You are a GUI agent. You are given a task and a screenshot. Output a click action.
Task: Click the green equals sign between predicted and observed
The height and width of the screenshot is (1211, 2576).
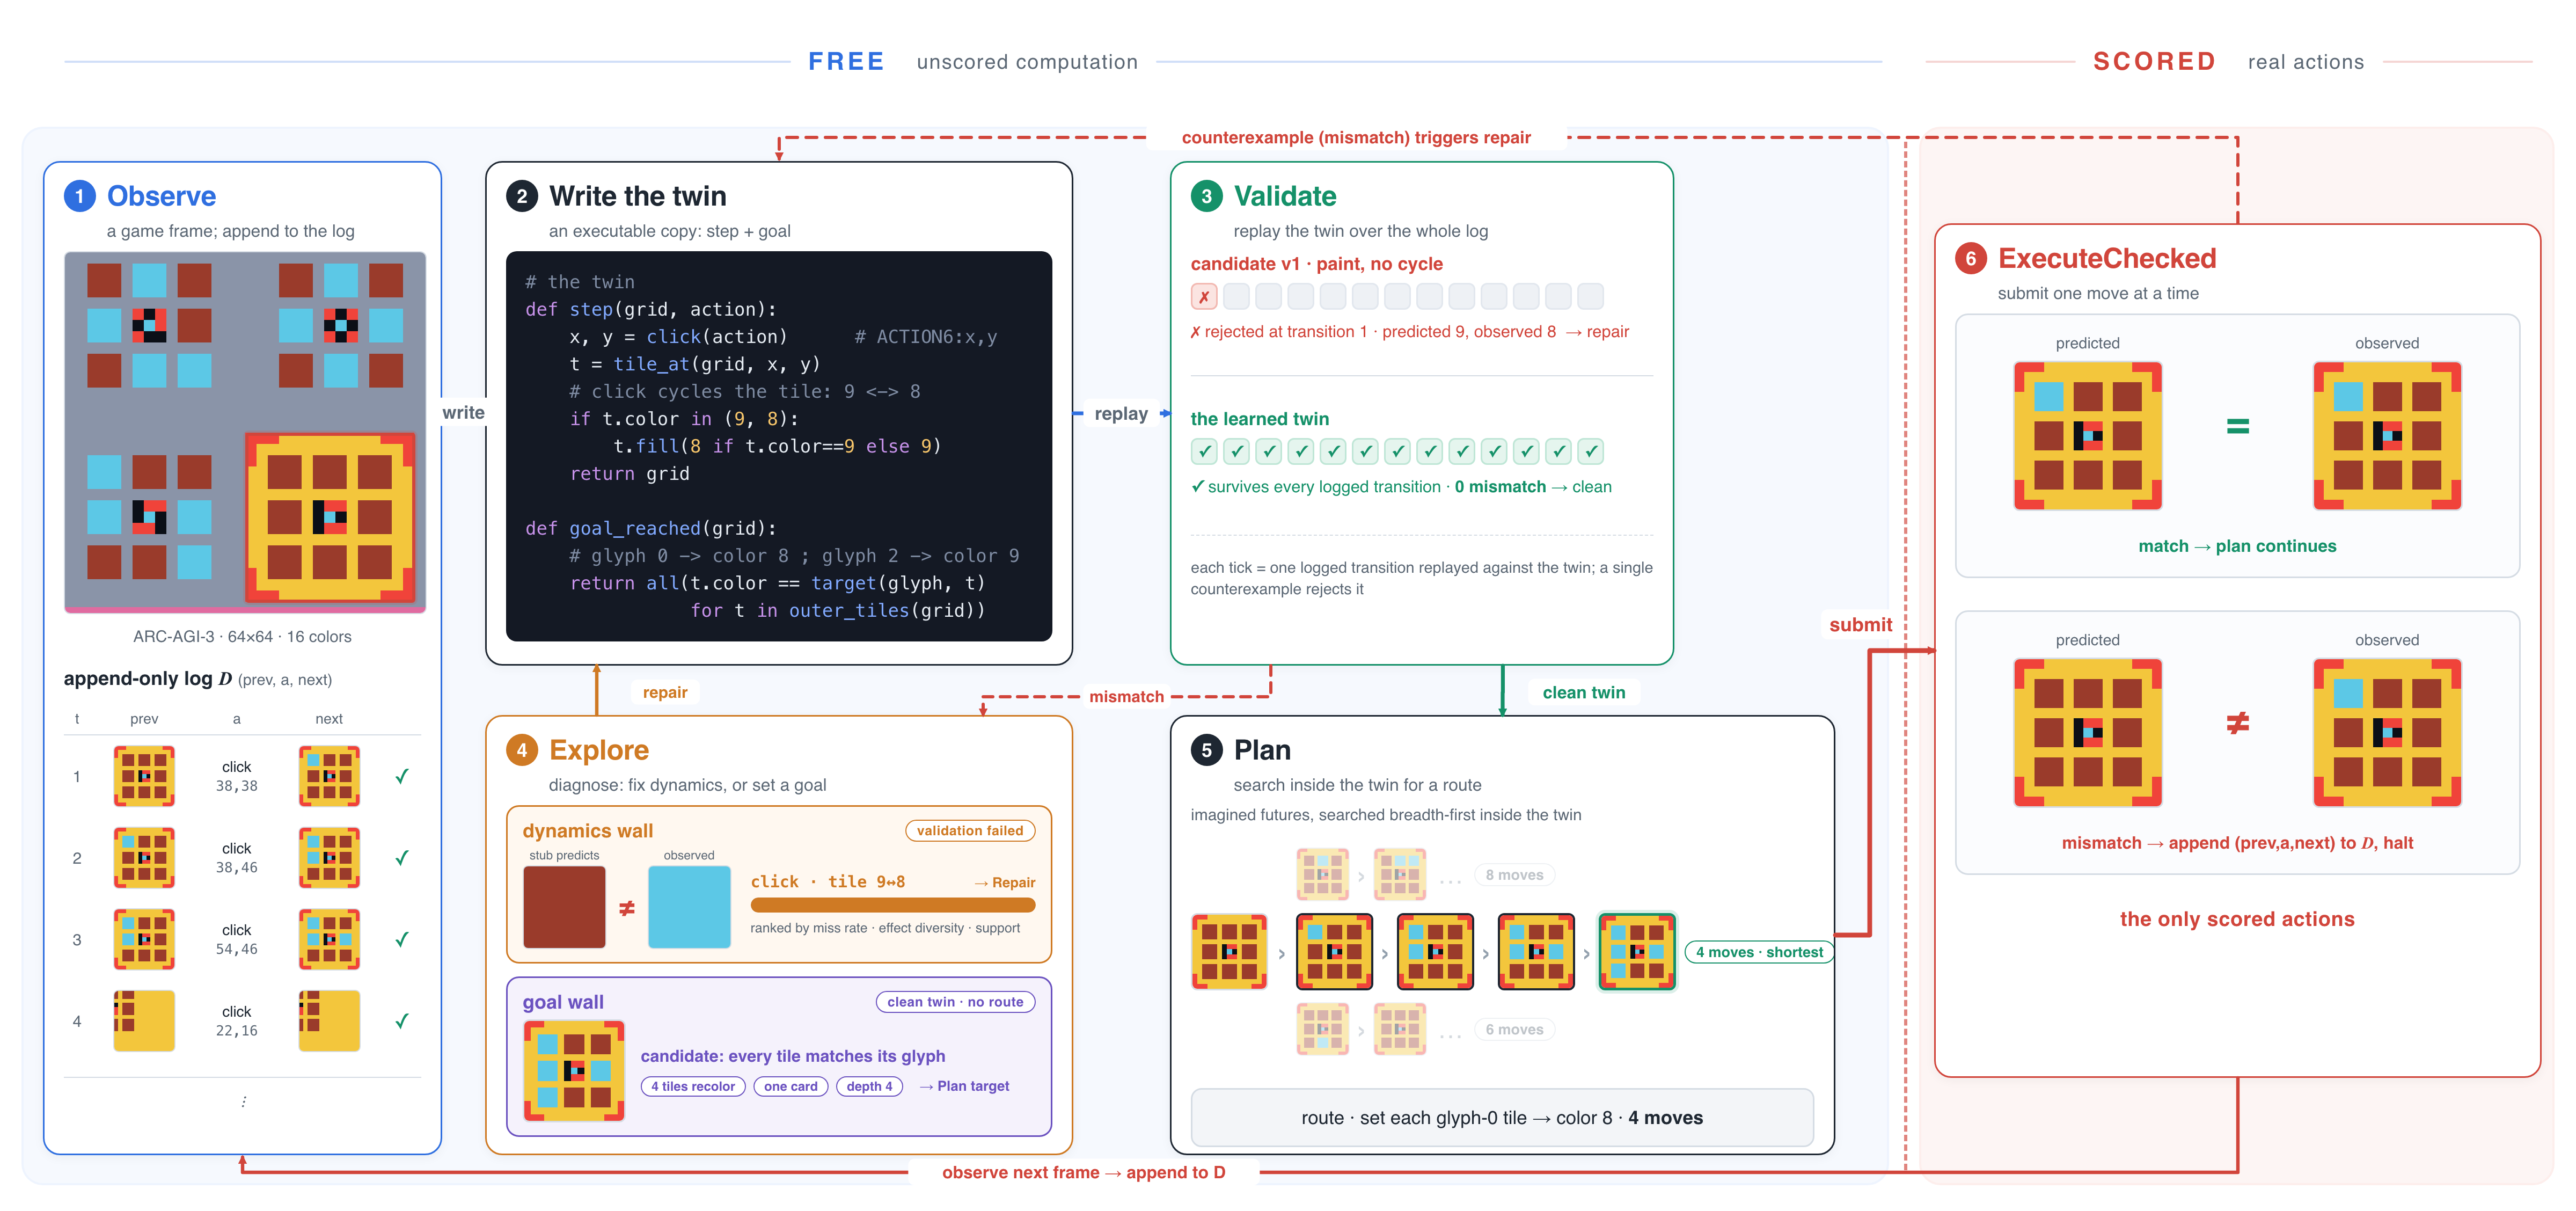2238,427
